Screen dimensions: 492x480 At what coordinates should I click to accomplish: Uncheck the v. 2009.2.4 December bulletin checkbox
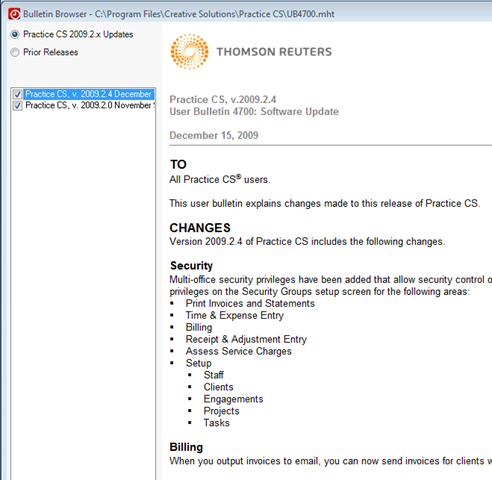18,94
